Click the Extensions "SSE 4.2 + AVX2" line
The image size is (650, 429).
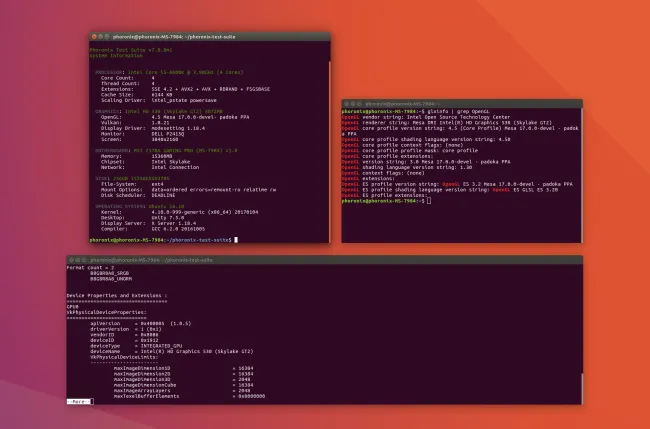click(185, 89)
